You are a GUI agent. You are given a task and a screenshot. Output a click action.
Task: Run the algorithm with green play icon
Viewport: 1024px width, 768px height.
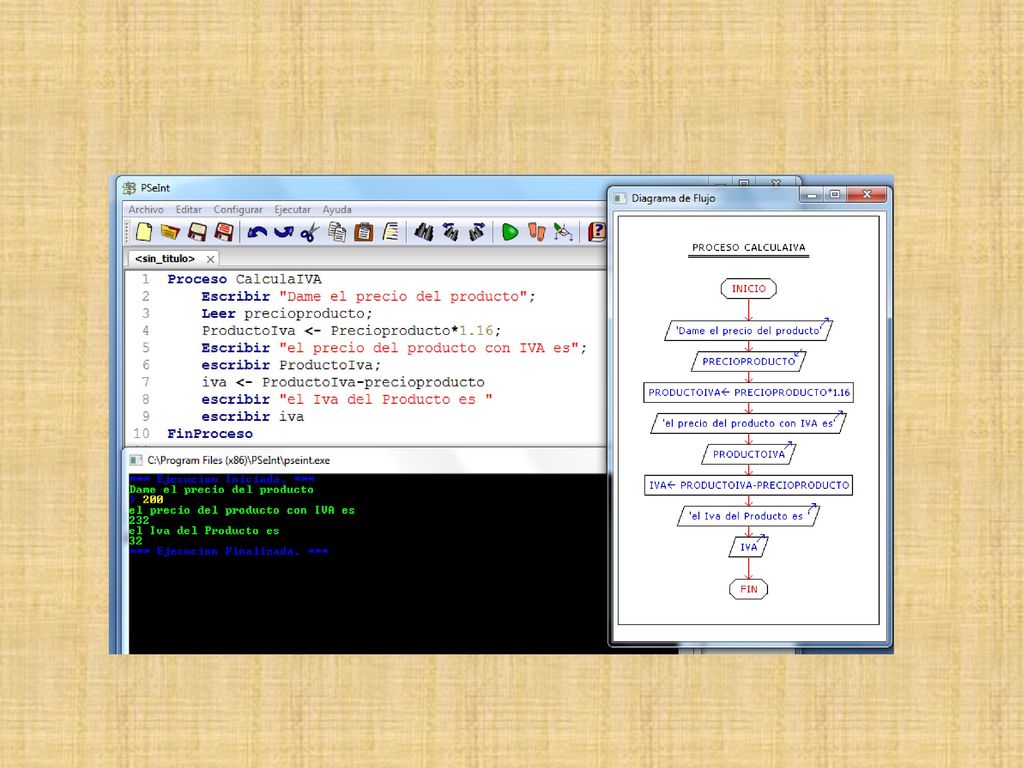coord(510,232)
